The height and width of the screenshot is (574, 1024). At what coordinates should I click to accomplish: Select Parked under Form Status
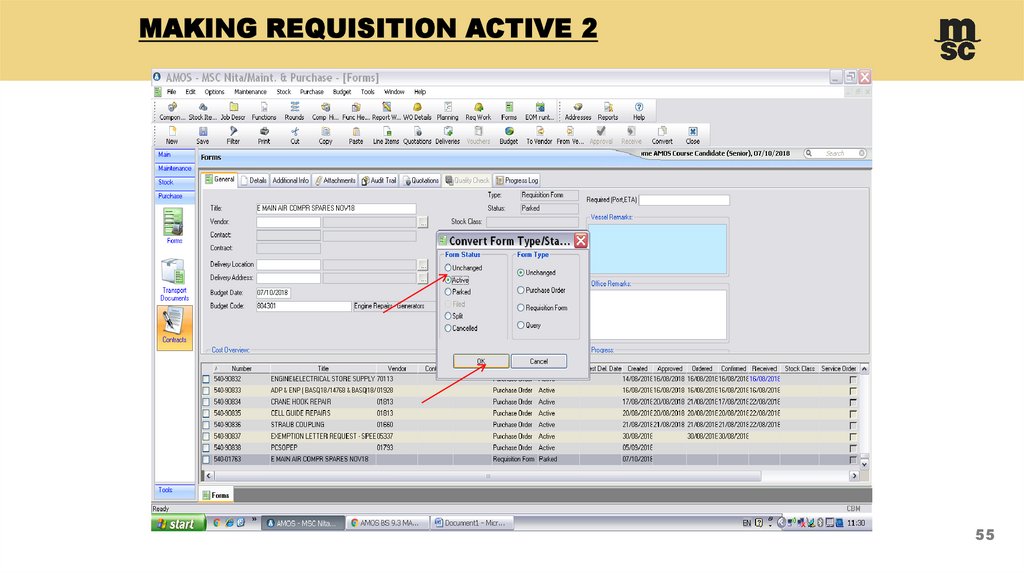point(458,292)
